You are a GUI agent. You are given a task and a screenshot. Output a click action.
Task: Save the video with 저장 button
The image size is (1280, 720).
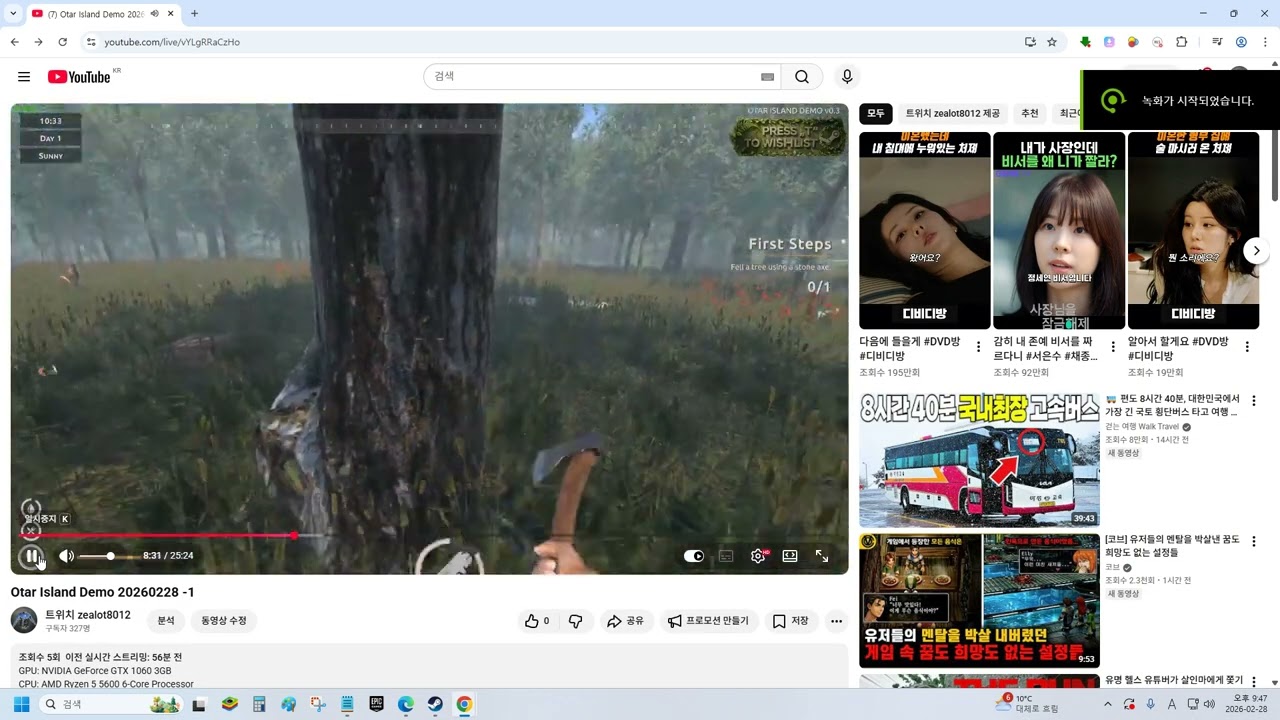pyautogui.click(x=791, y=621)
